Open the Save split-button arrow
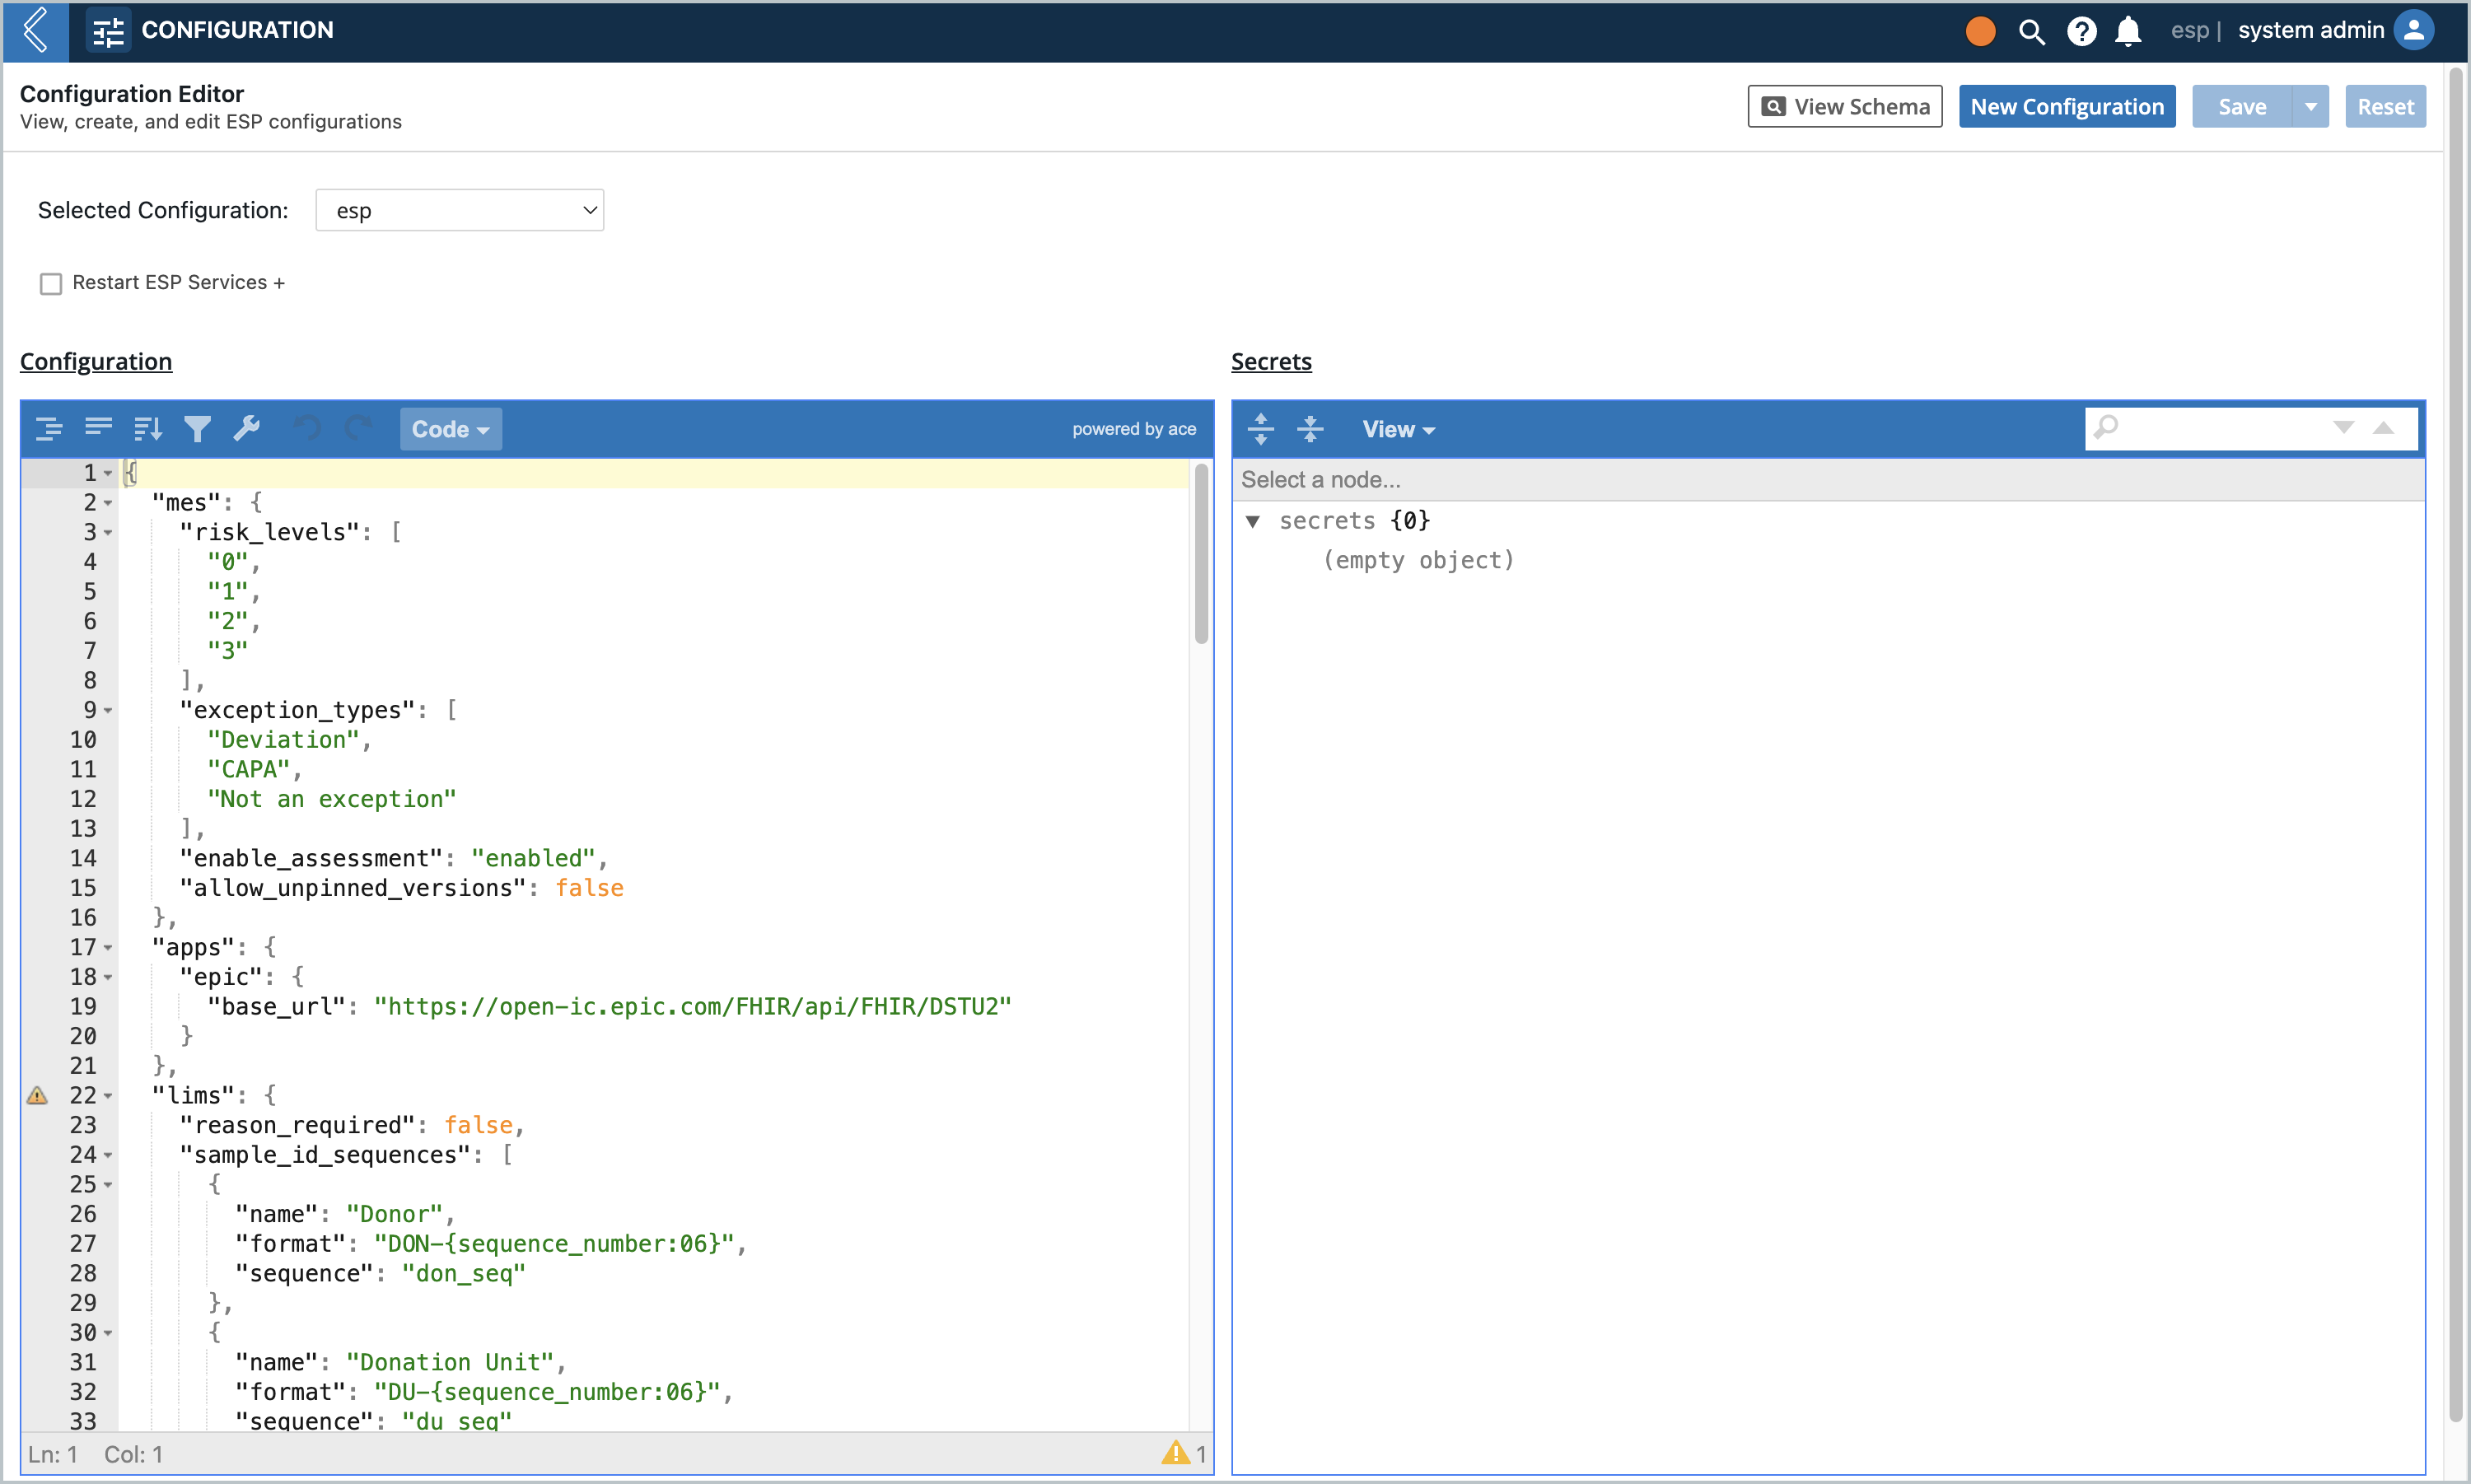Screen dimensions: 2471x1484 pos(2311,106)
